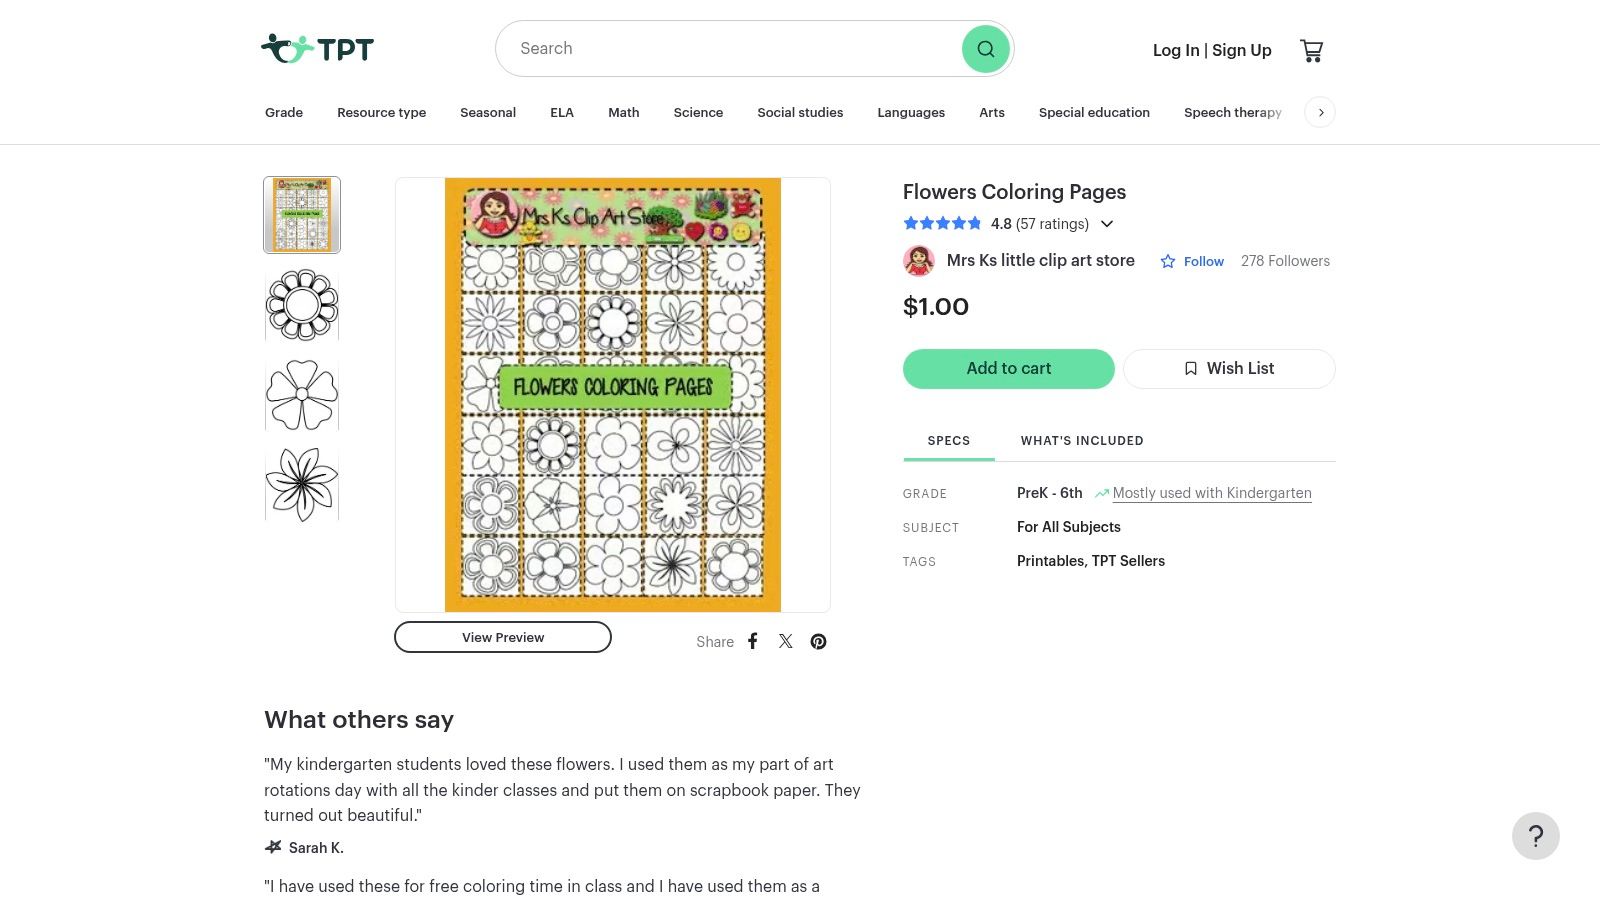Click the View Preview button
The image size is (1600, 900).
click(503, 637)
